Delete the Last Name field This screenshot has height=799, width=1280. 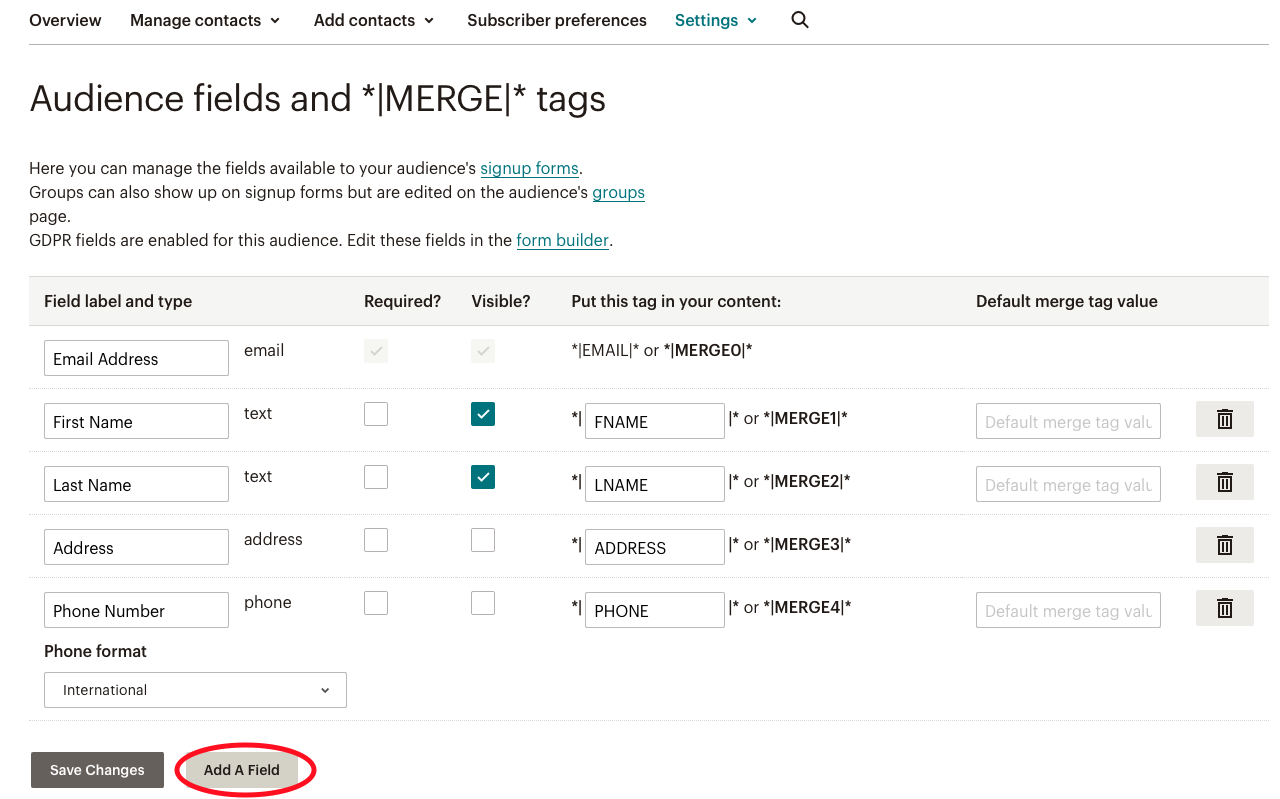tap(1224, 483)
